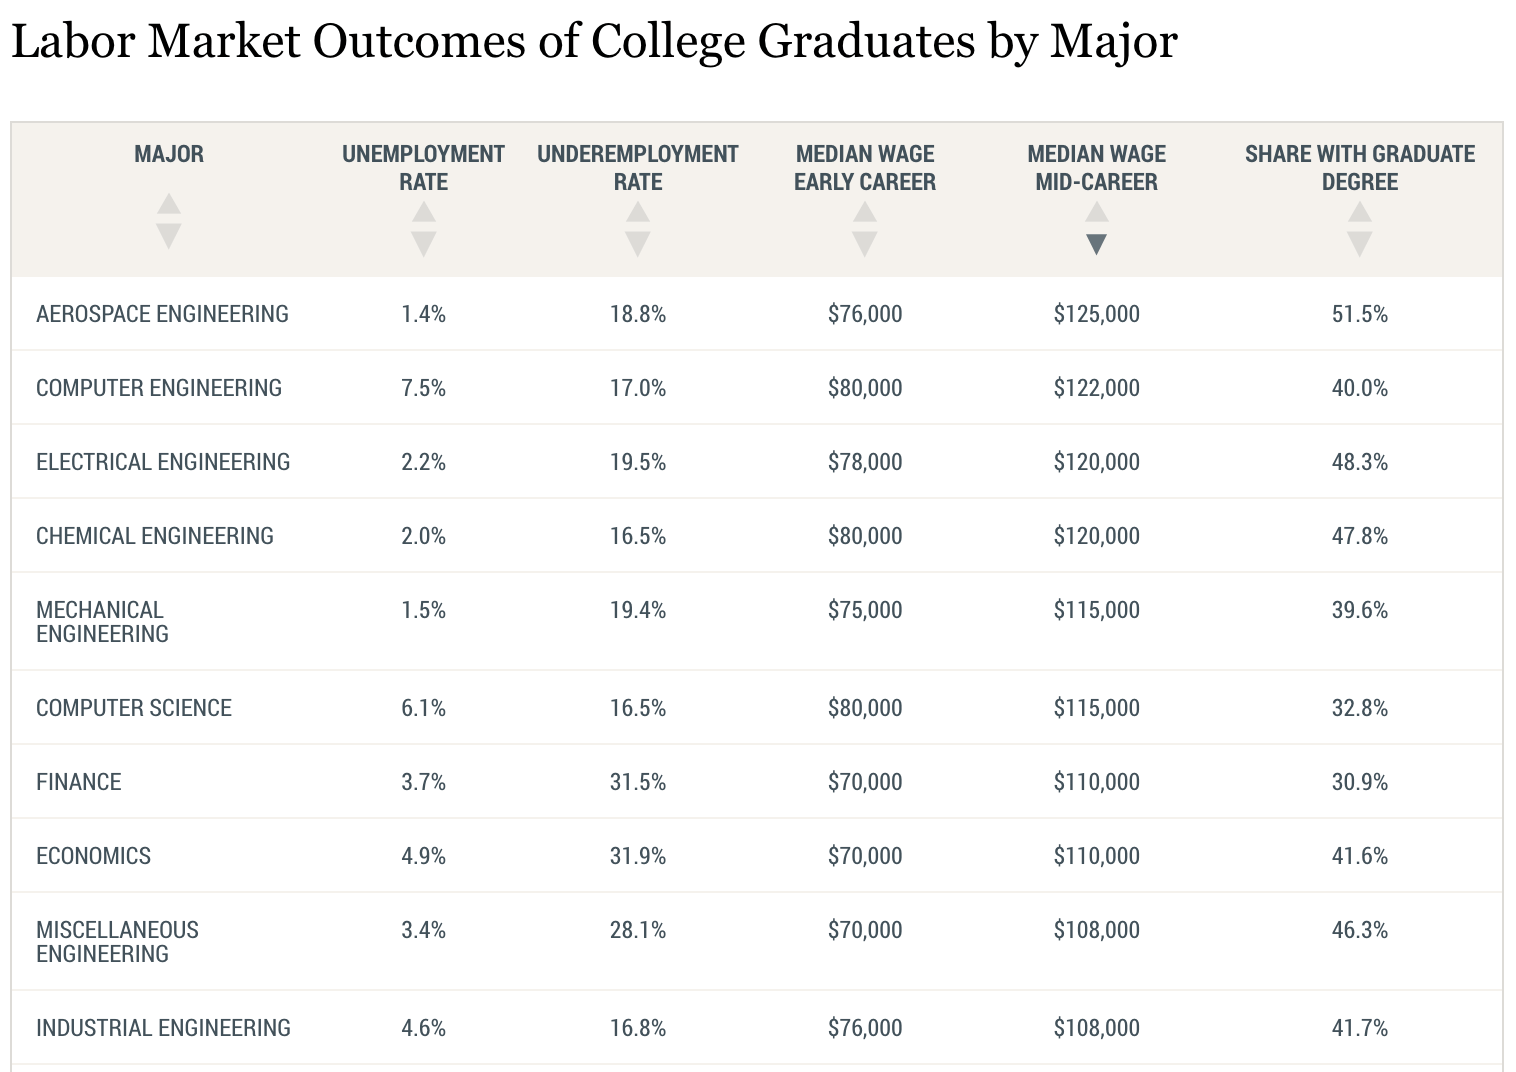The image size is (1516, 1072).
Task: Click Industrial Engineering row label
Action: (163, 1028)
